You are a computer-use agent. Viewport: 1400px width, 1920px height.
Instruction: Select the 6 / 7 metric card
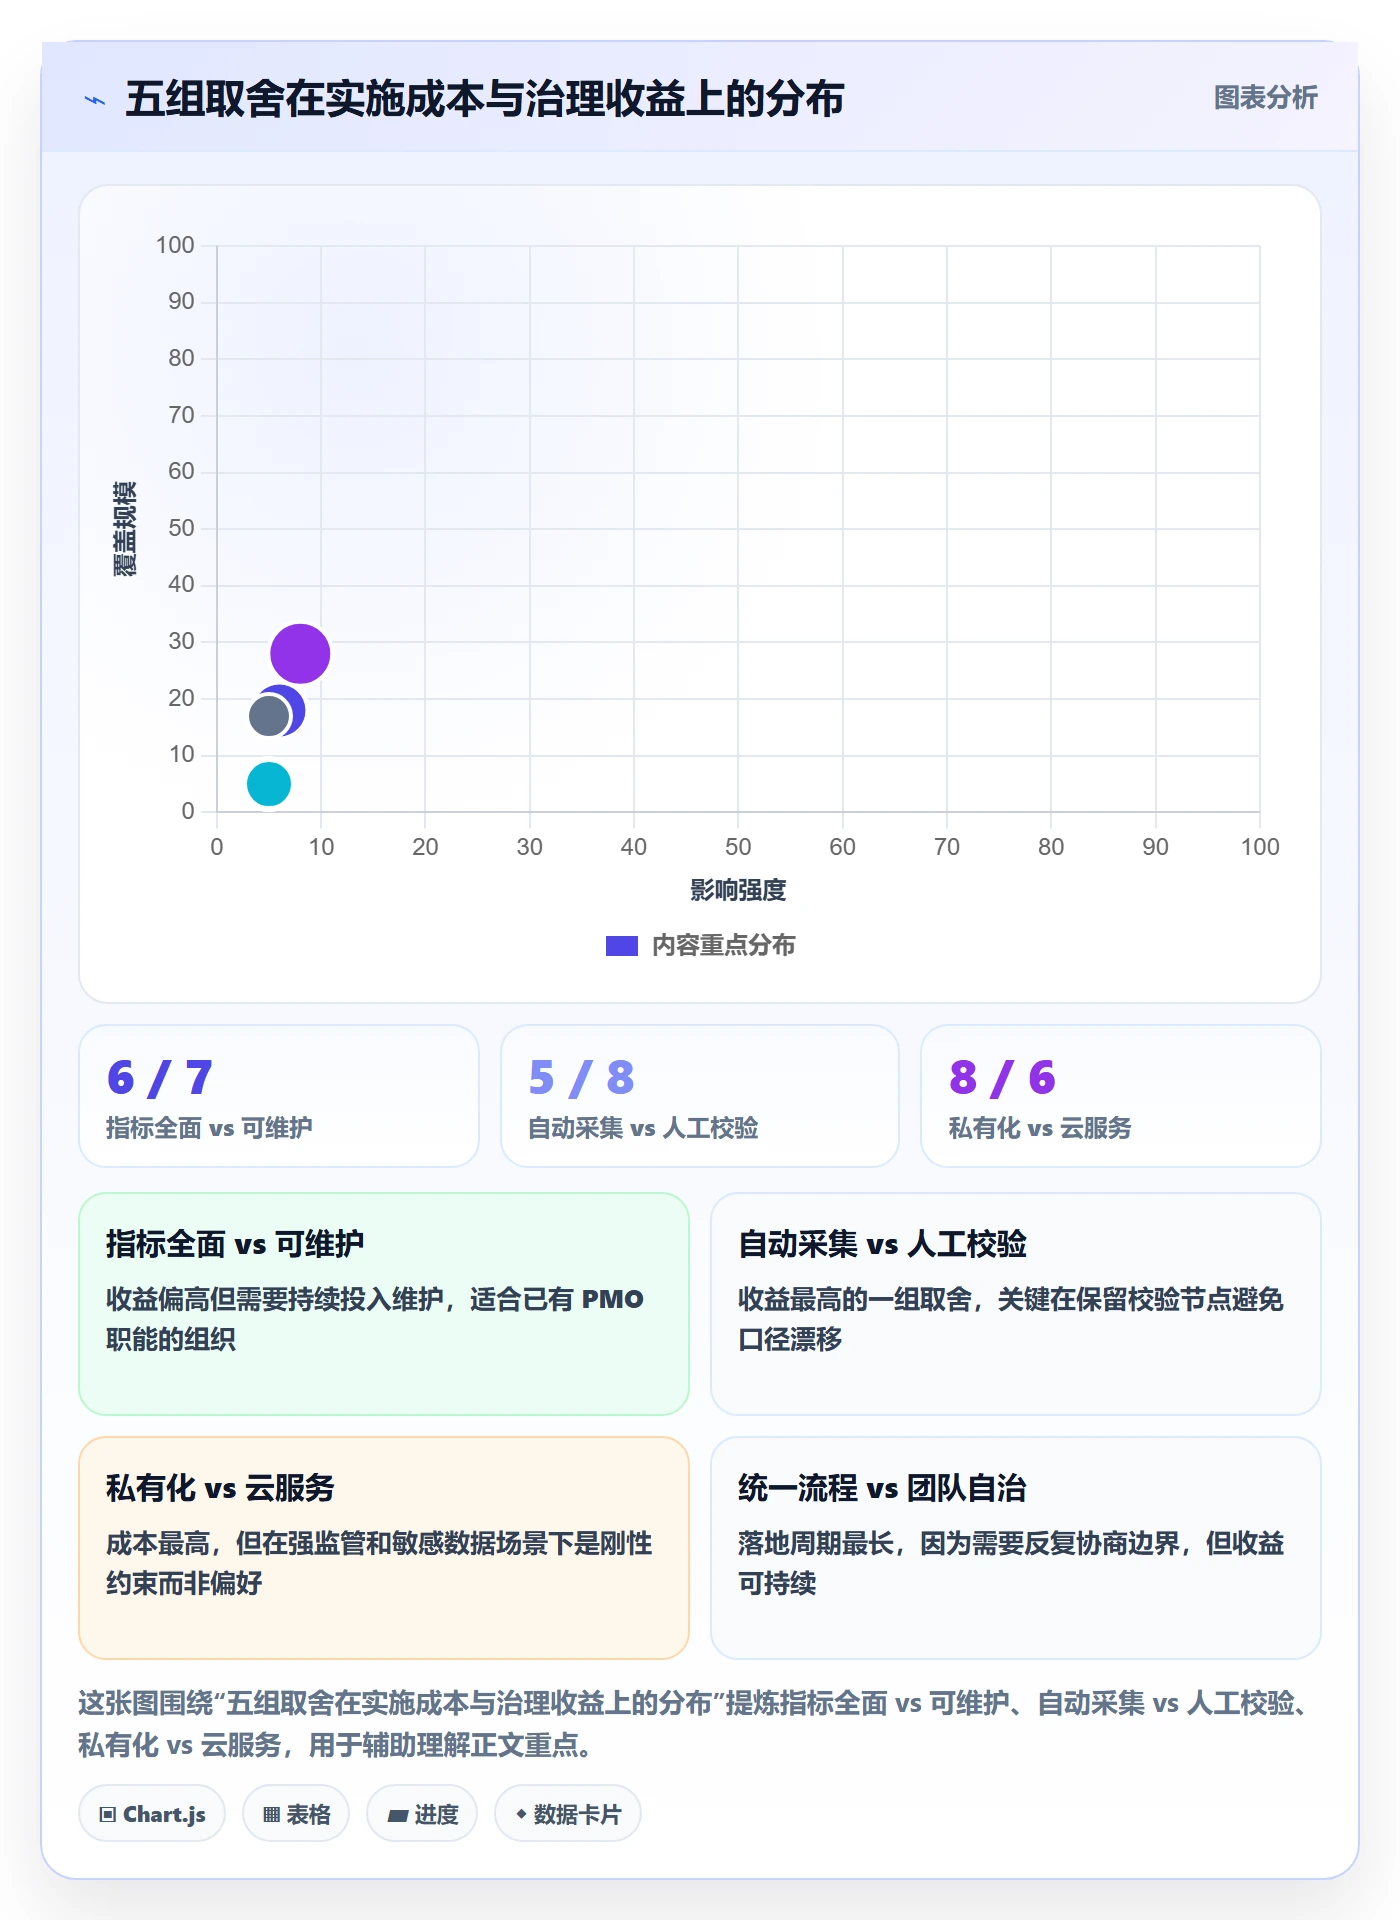click(x=279, y=1096)
